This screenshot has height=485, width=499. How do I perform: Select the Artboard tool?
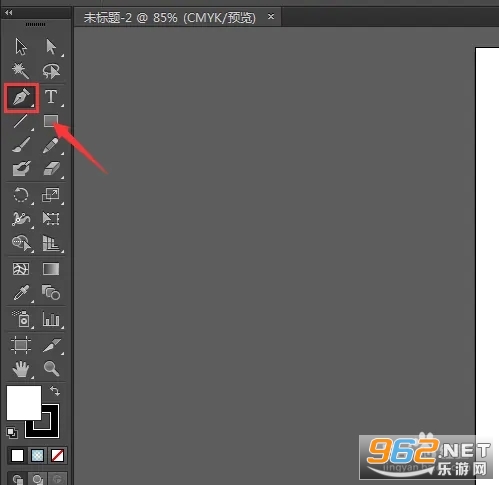pos(21,344)
